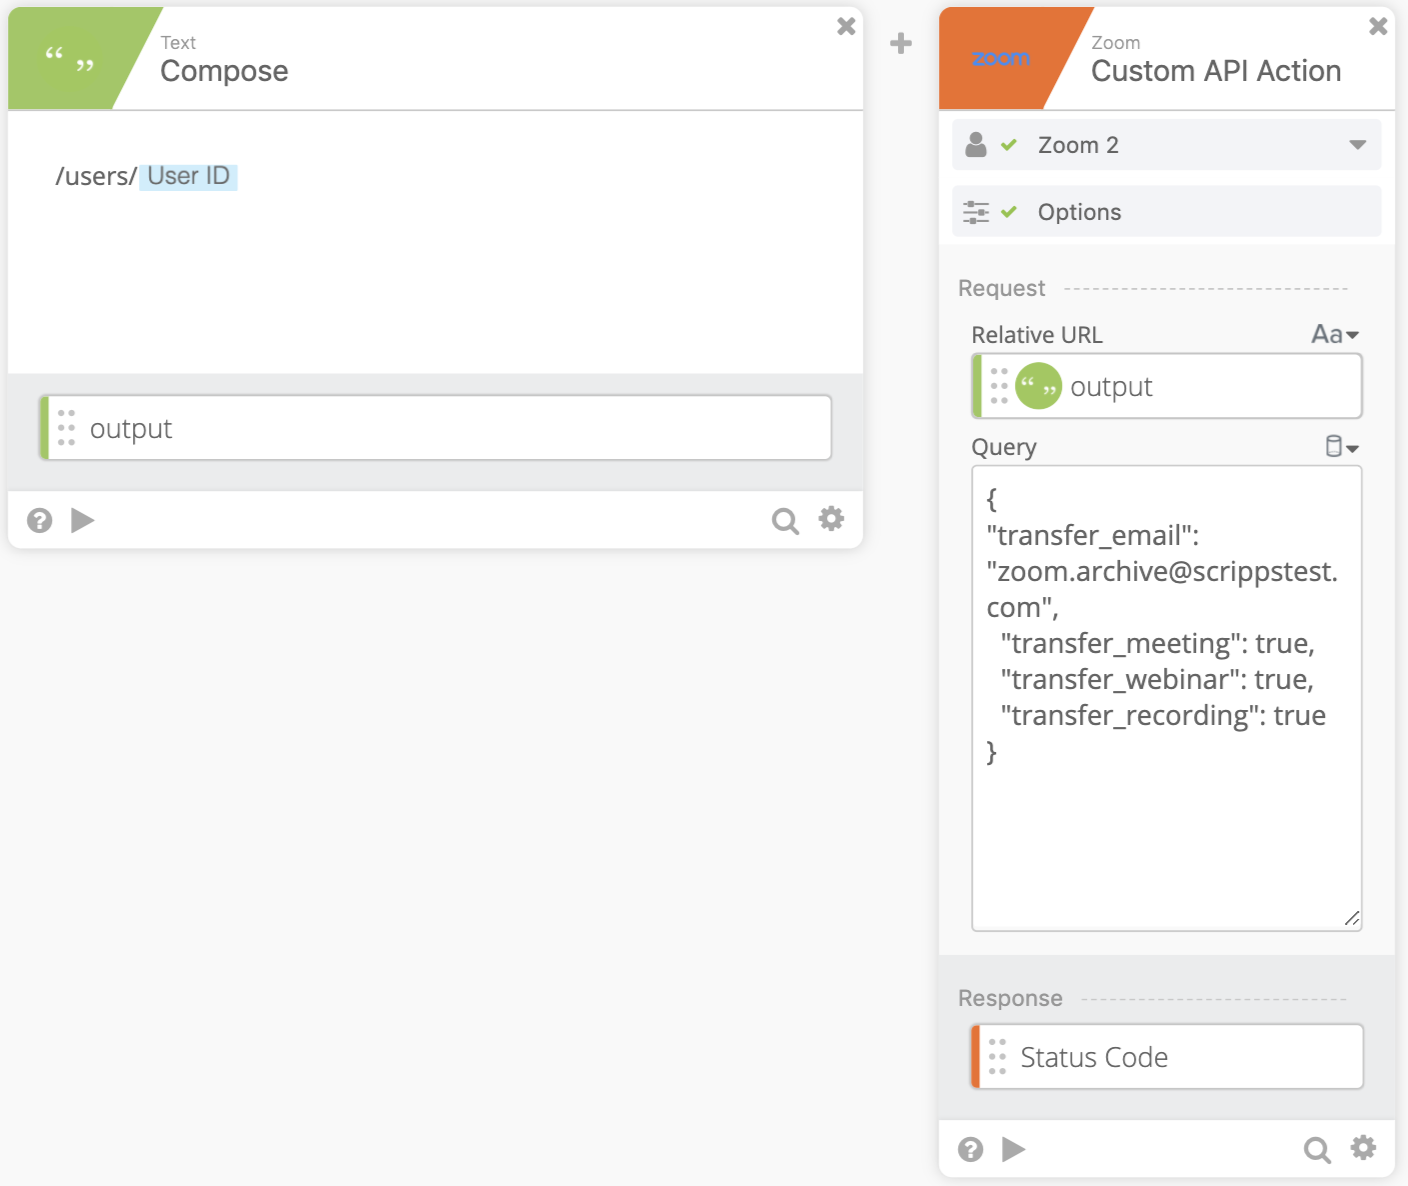Click the User ID pill in Compose text

(x=188, y=176)
